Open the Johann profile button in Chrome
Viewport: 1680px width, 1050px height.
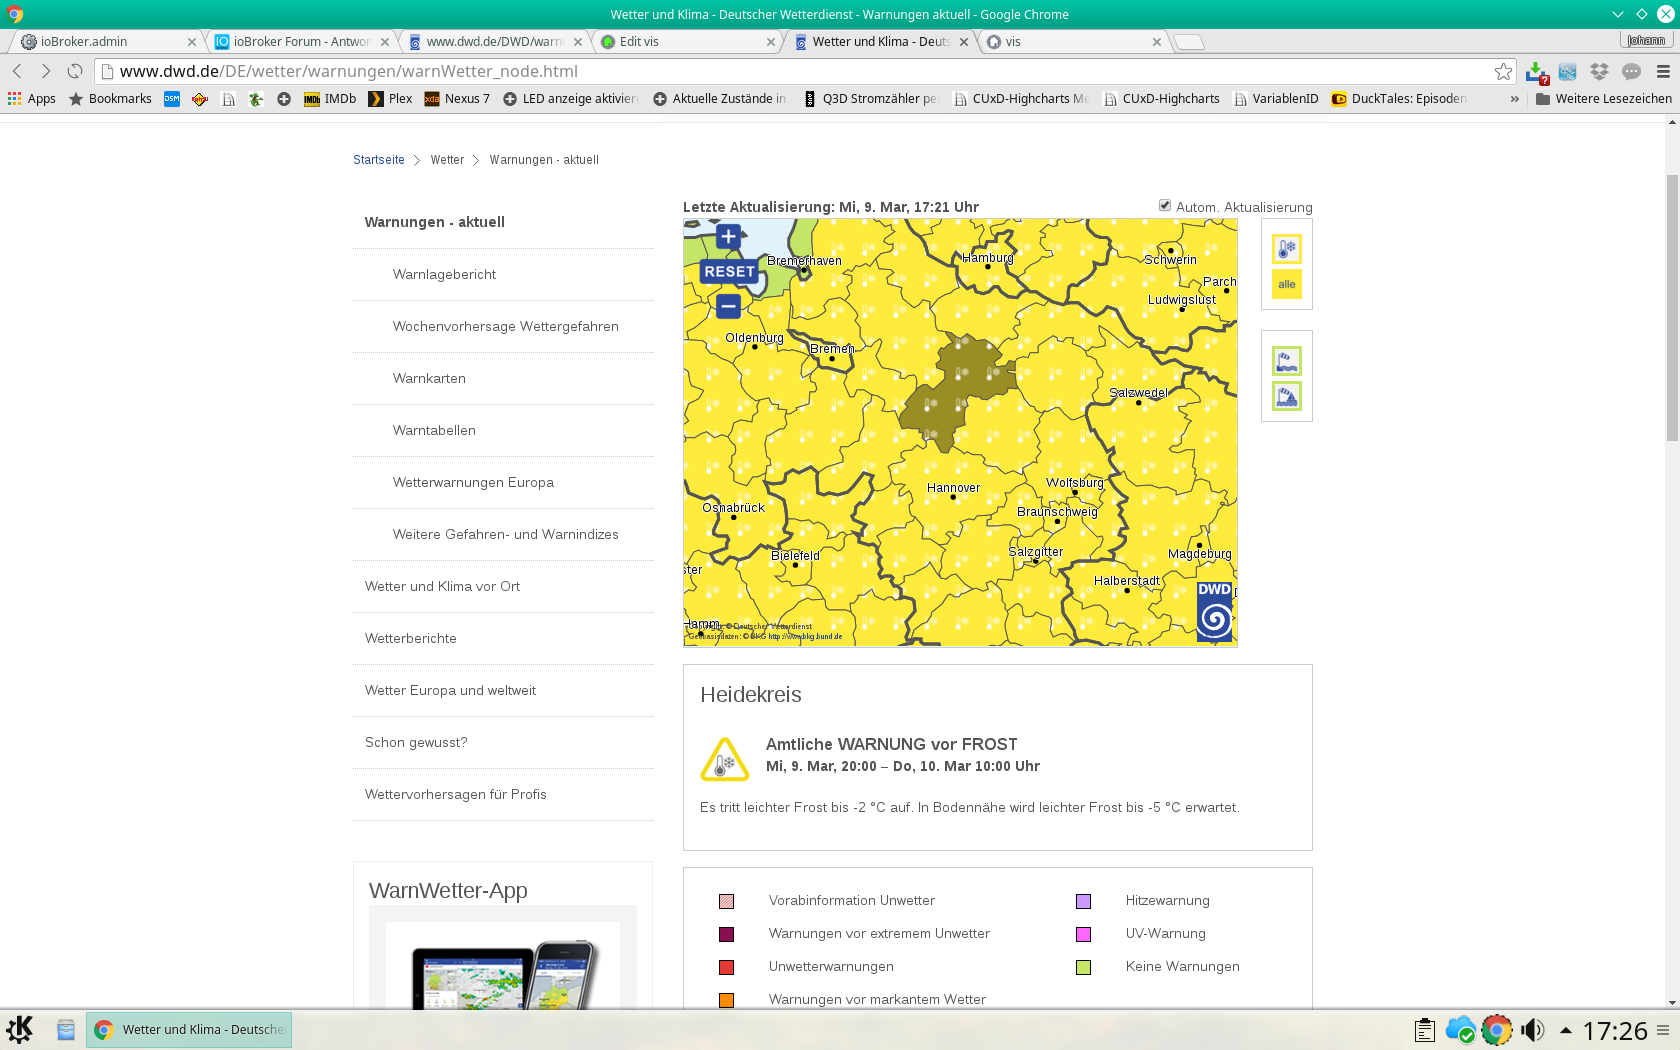pyautogui.click(x=1646, y=40)
